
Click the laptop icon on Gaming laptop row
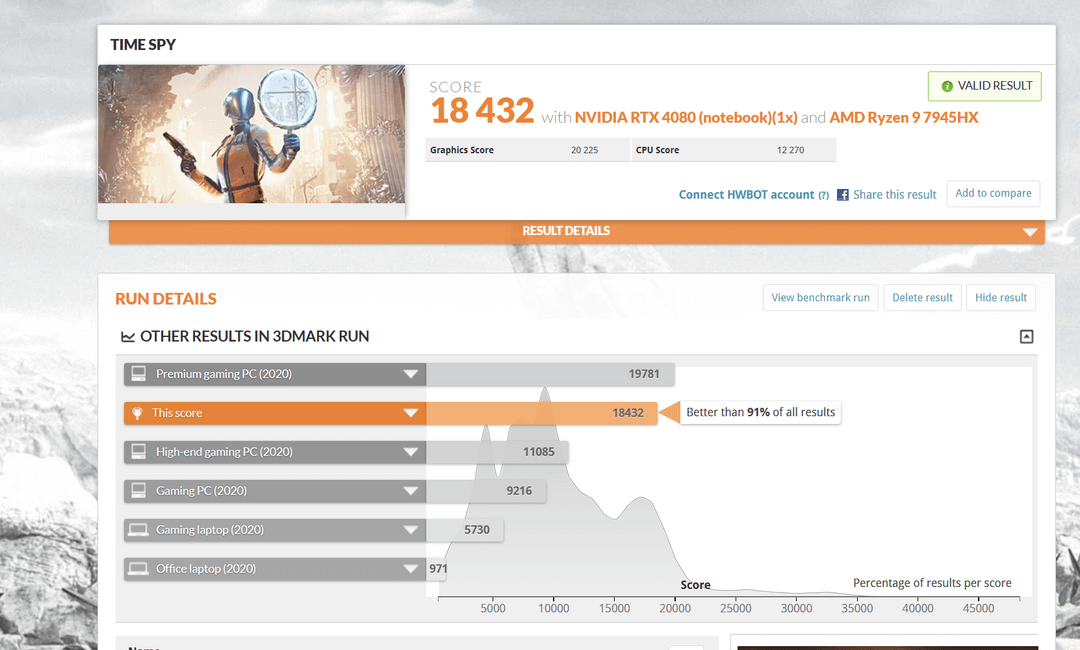coord(138,530)
